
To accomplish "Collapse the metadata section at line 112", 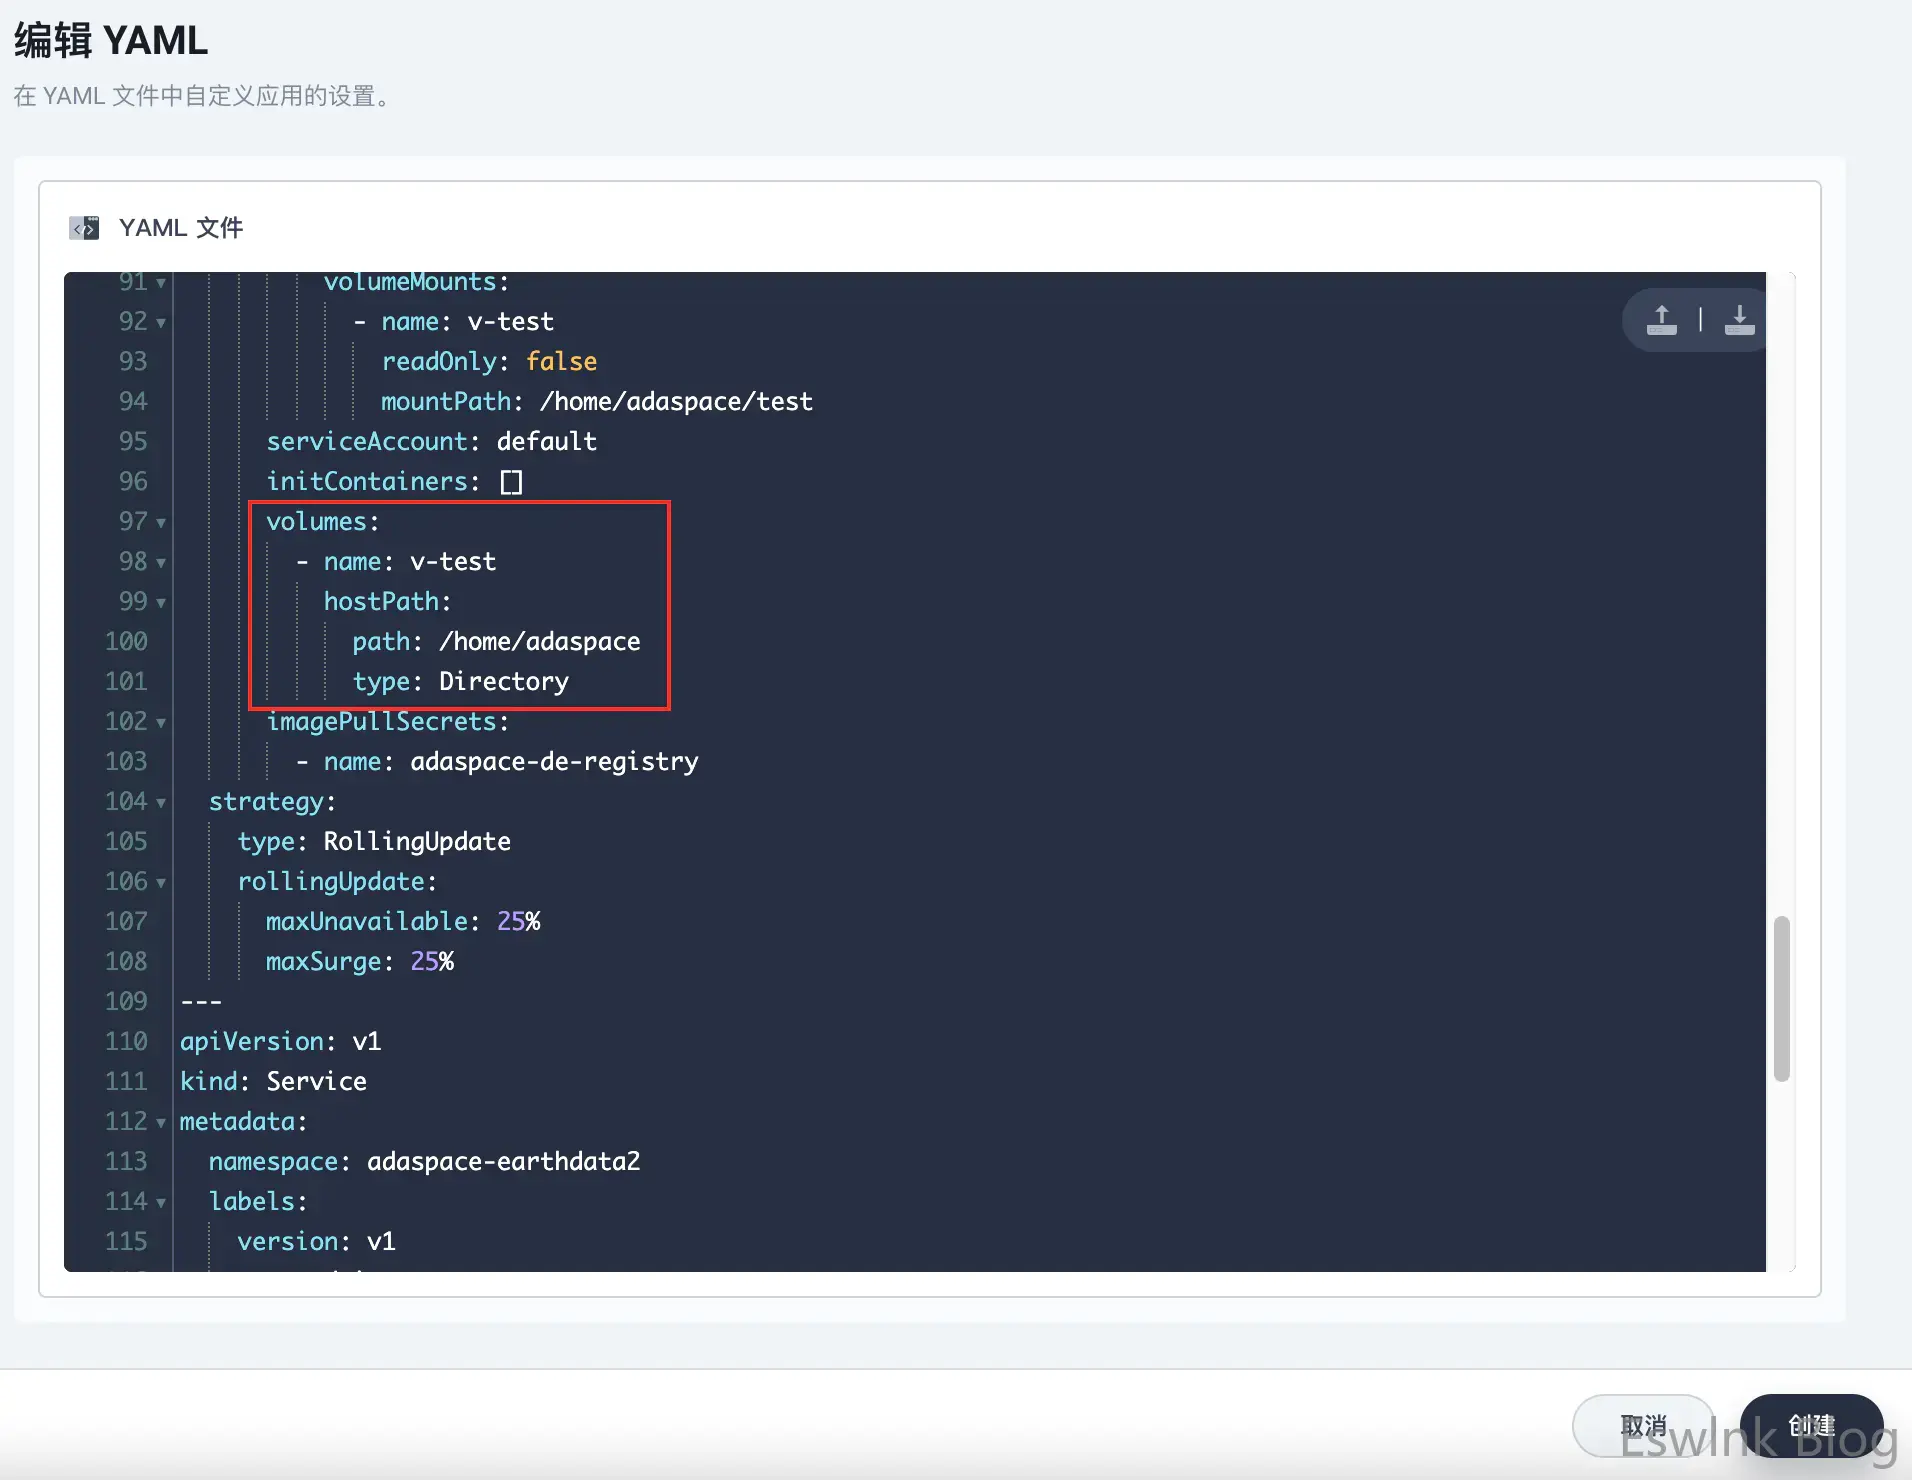I will (161, 1122).
